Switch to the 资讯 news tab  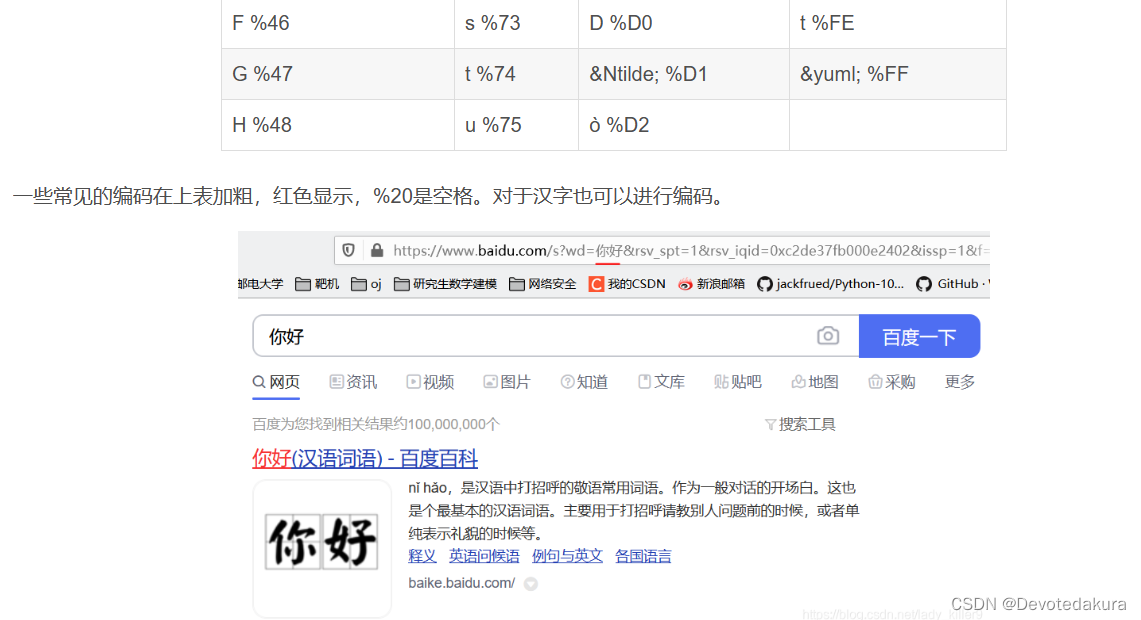352,381
